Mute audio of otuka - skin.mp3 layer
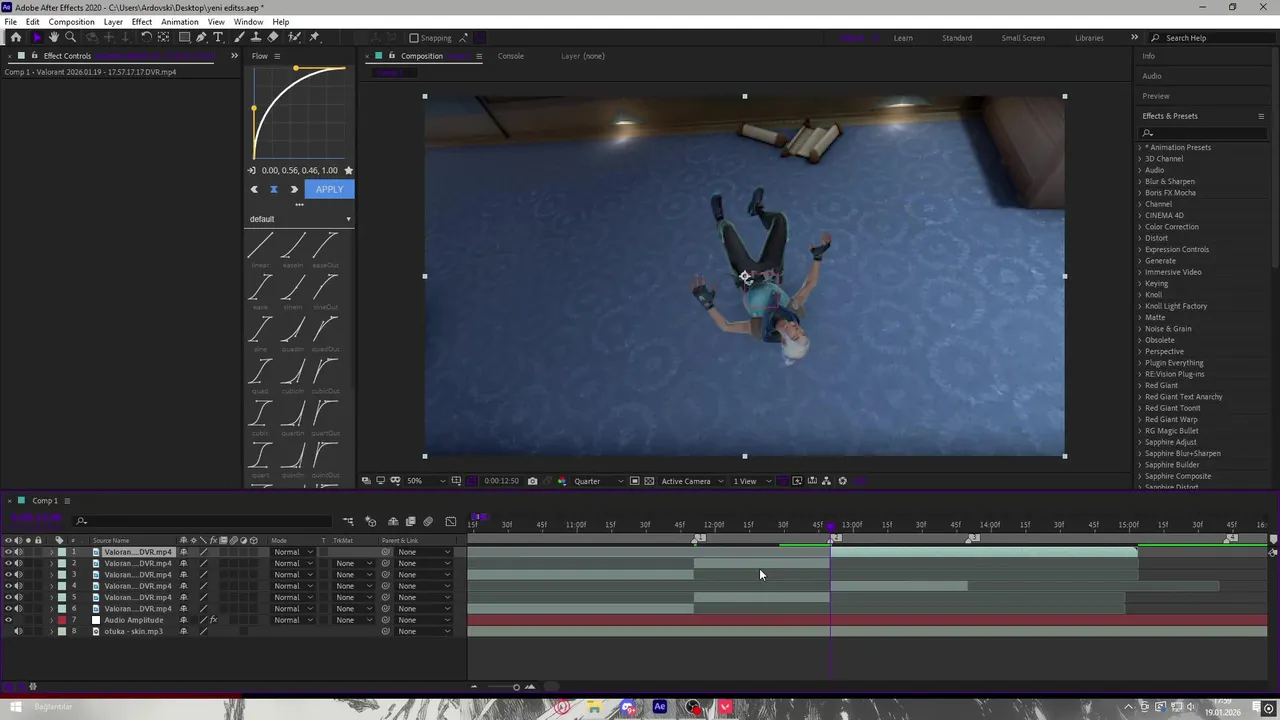This screenshot has width=1280, height=720. click(18, 631)
